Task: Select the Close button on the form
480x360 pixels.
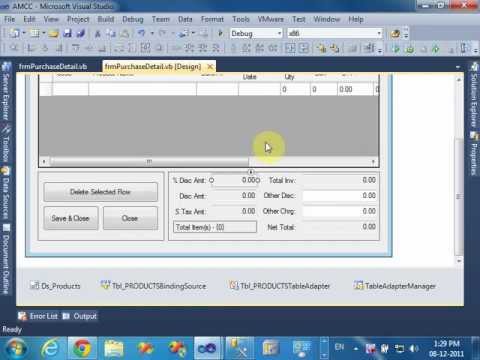Action: coord(130,218)
